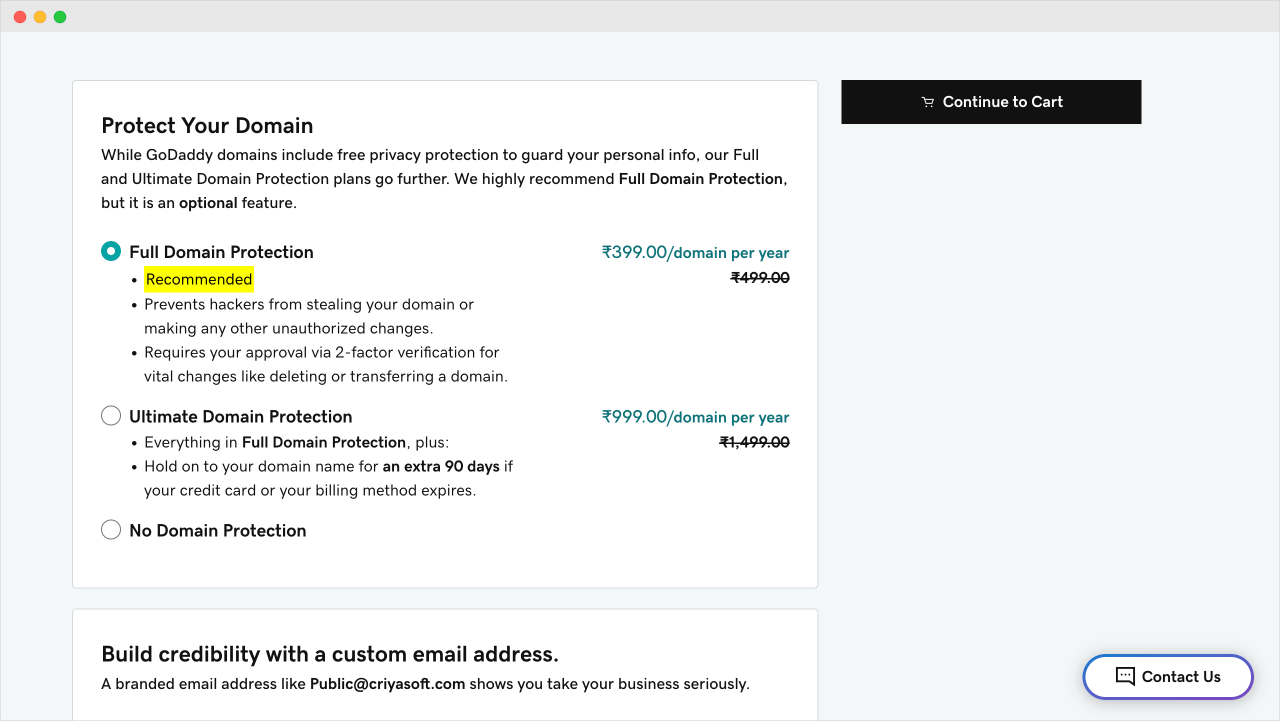Image resolution: width=1281 pixels, height=722 pixels.
Task: Select the Full Domain Protection radio button
Action: point(111,252)
